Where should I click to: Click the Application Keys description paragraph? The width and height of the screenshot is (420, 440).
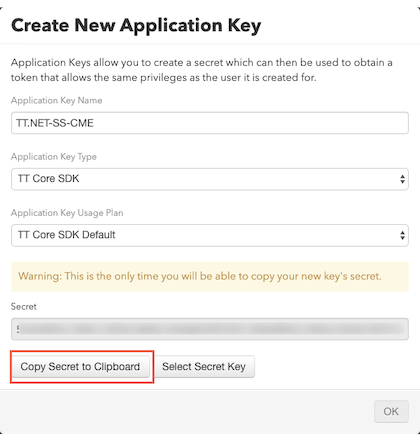[201, 70]
